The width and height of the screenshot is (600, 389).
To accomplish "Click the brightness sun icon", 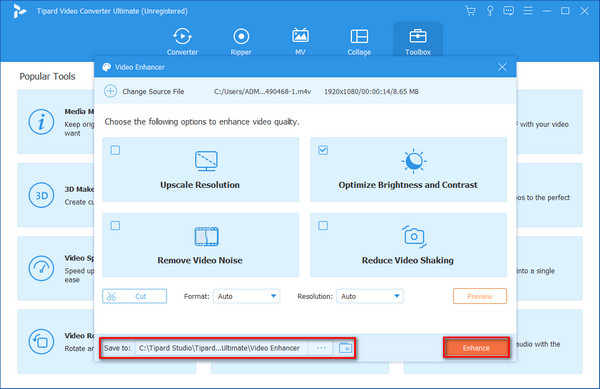I will (x=414, y=161).
